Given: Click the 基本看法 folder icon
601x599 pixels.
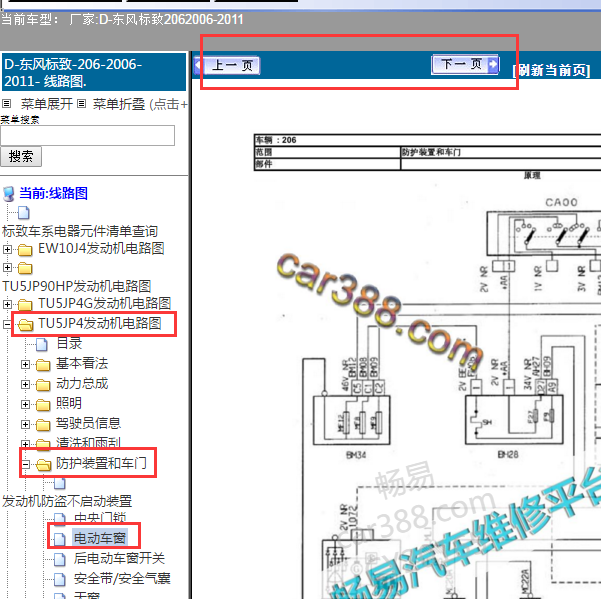Looking at the screenshot, I should (43, 365).
